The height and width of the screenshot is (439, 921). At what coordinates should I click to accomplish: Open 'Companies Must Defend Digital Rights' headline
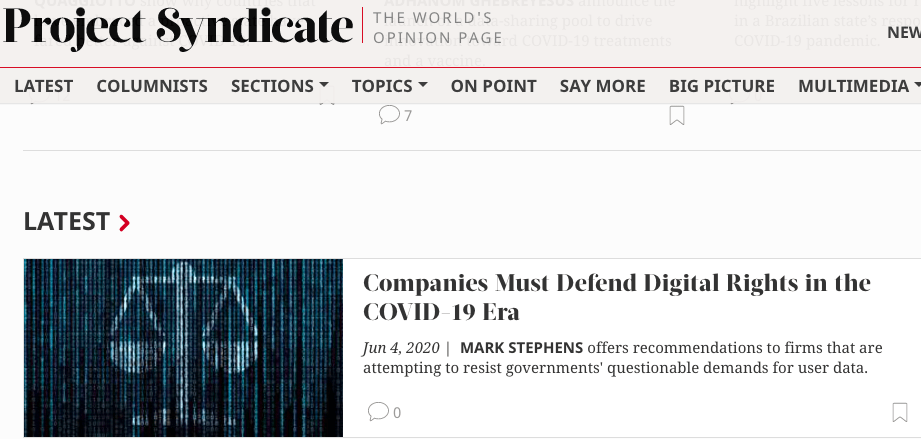point(616,296)
